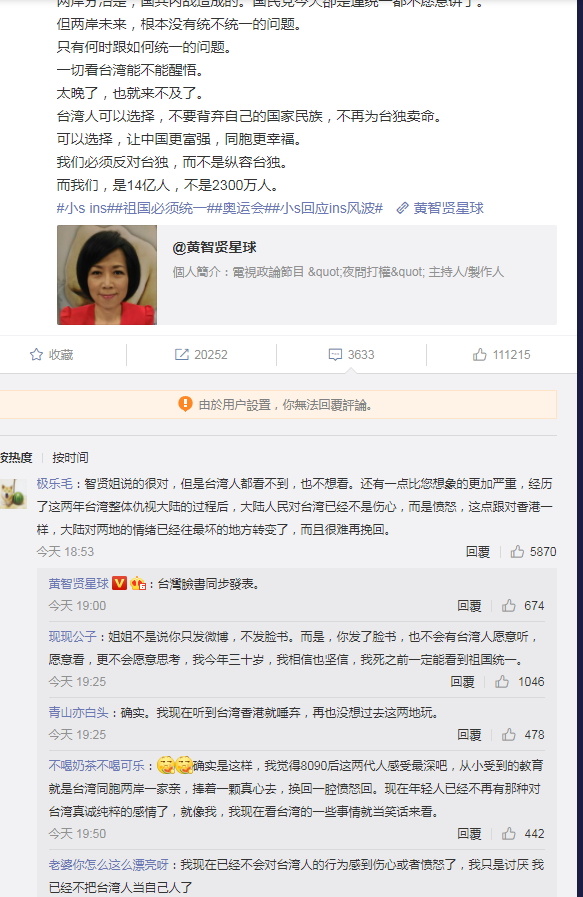
Task: Open the #小s回应ins风波# hashtag
Action: pyautogui.click(x=328, y=208)
